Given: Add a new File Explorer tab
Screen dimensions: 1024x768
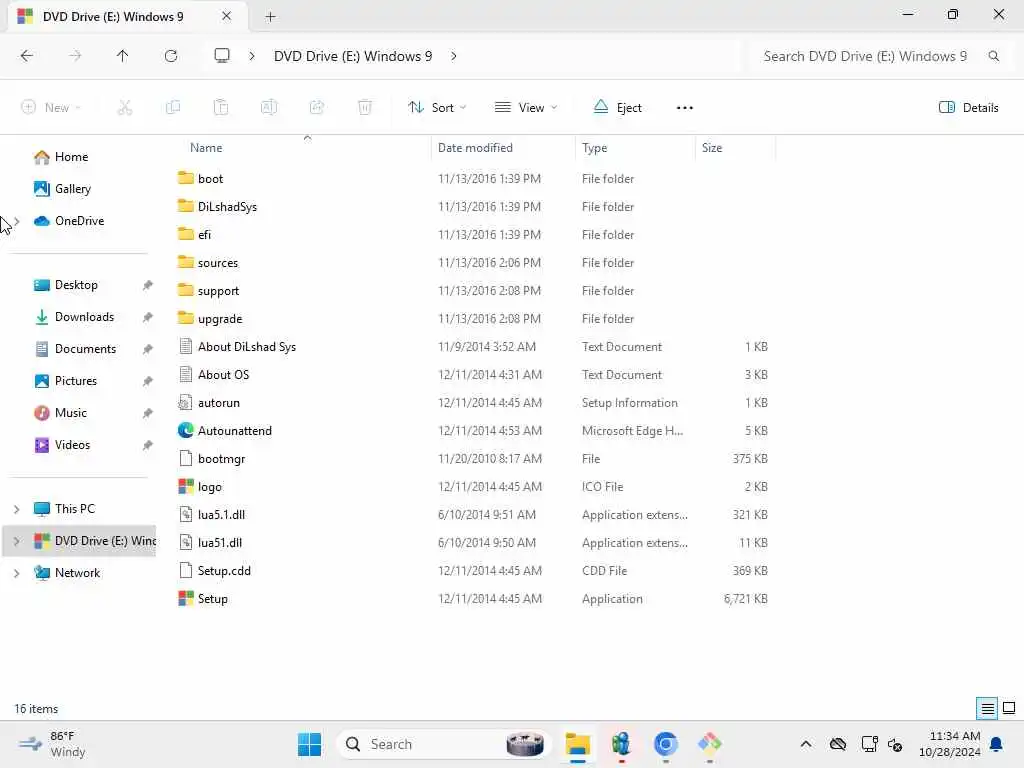Looking at the screenshot, I should tap(270, 16).
